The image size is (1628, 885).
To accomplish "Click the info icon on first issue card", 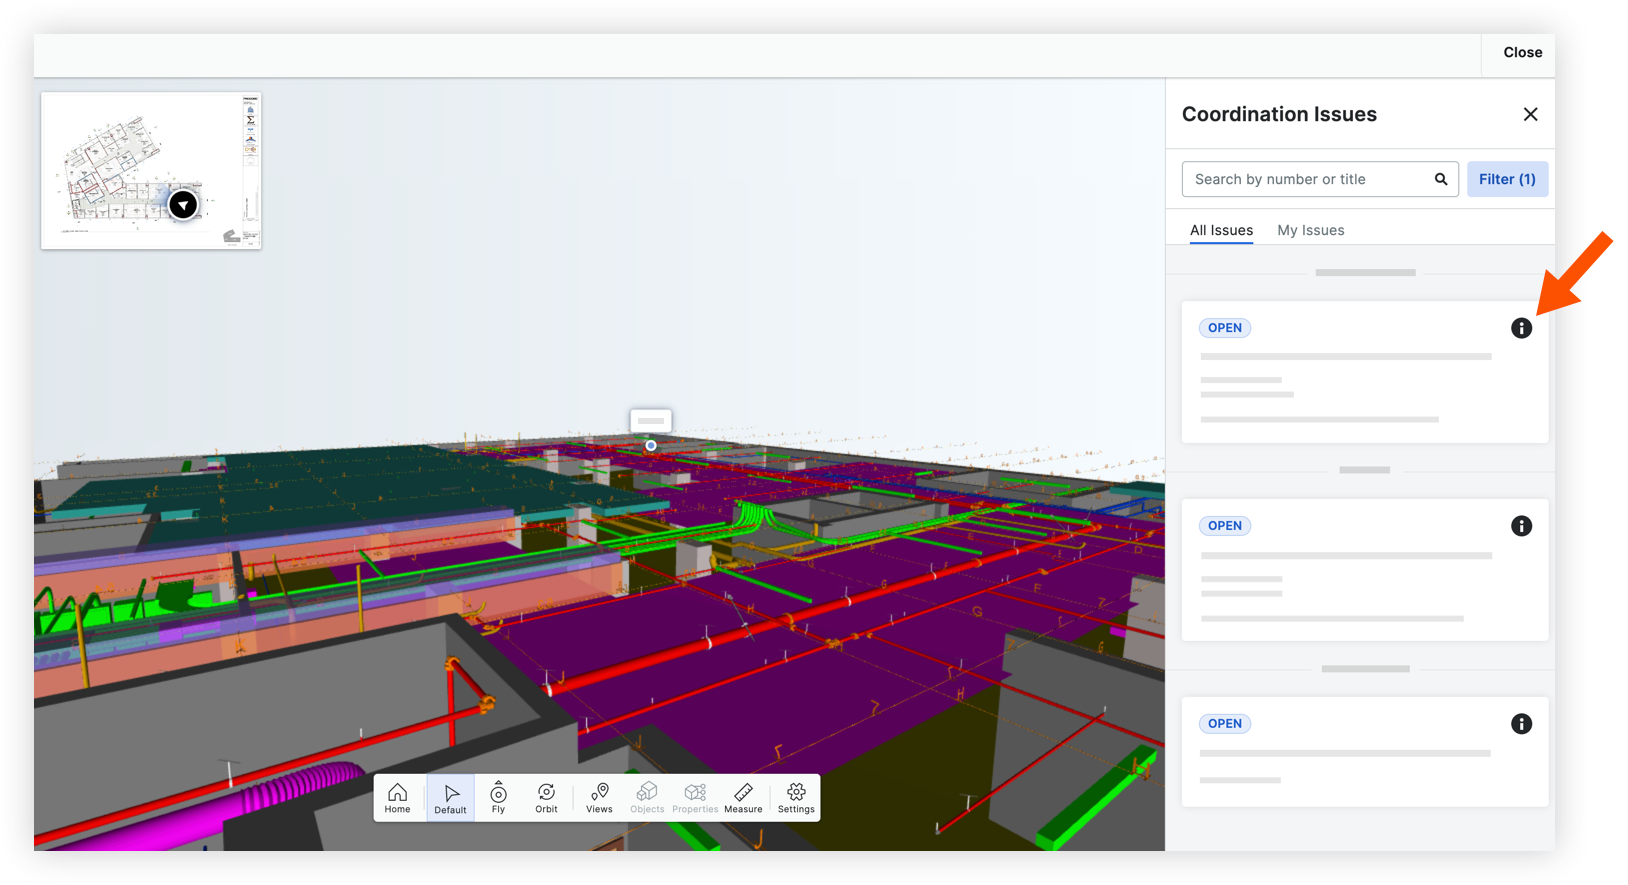I will (1521, 328).
